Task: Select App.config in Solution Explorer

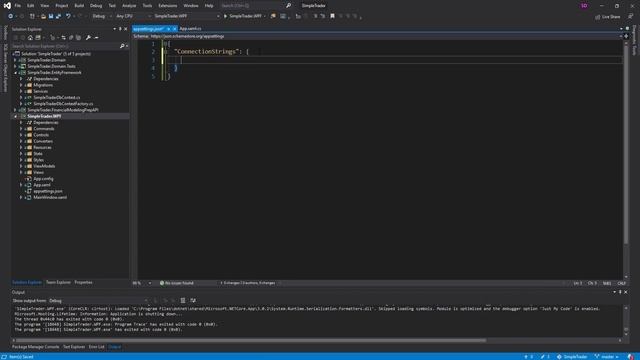Action: (x=43, y=179)
